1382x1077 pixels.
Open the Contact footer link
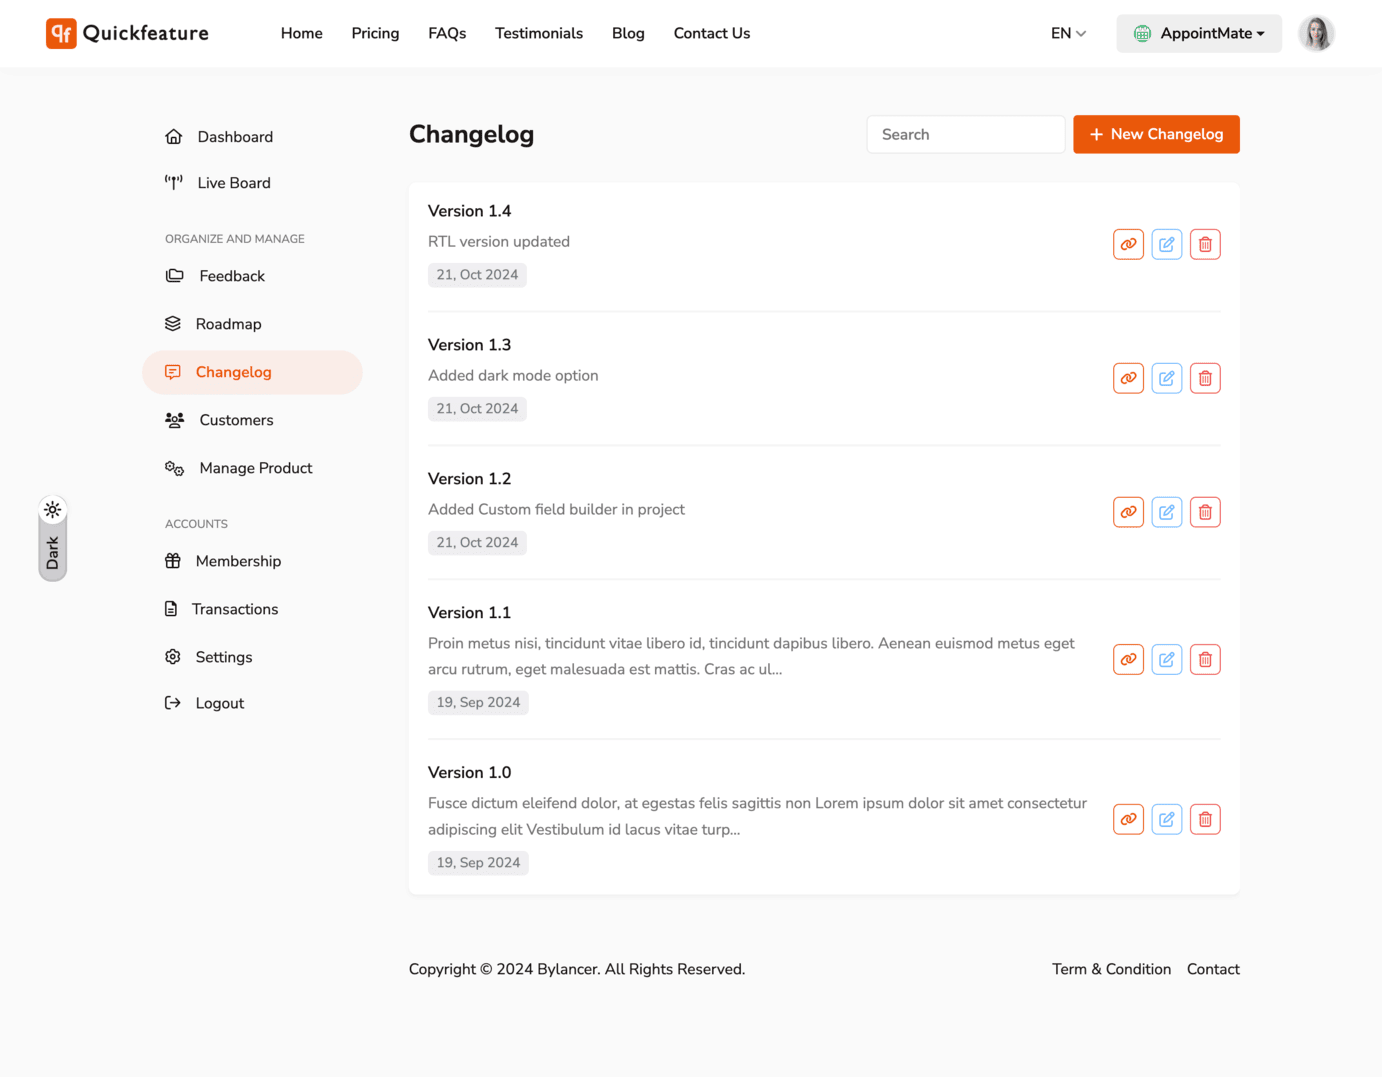1213,969
